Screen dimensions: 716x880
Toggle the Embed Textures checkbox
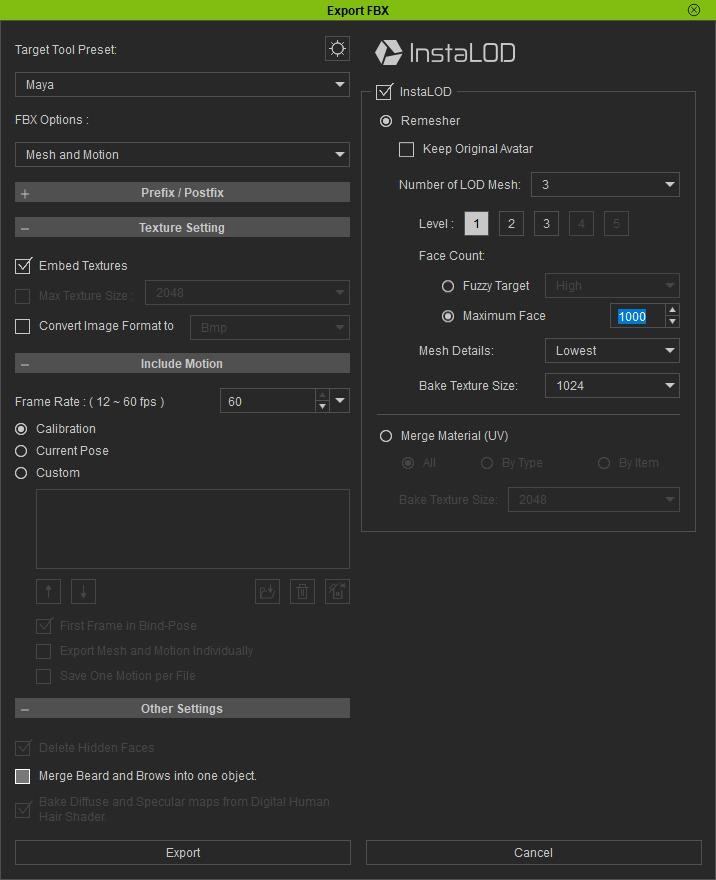pos(23,266)
